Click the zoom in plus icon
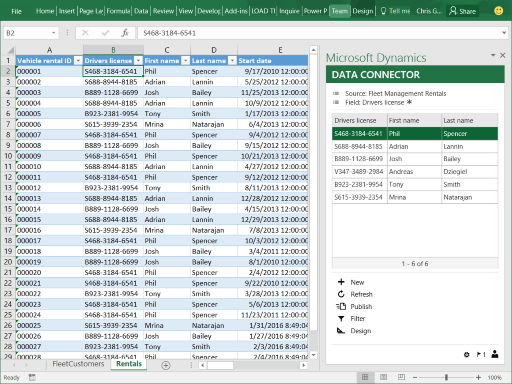 478,377
